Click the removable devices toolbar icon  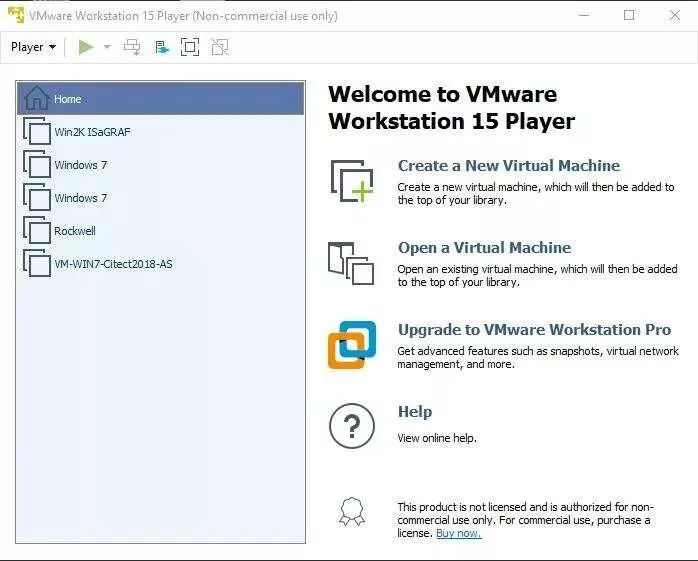(162, 47)
